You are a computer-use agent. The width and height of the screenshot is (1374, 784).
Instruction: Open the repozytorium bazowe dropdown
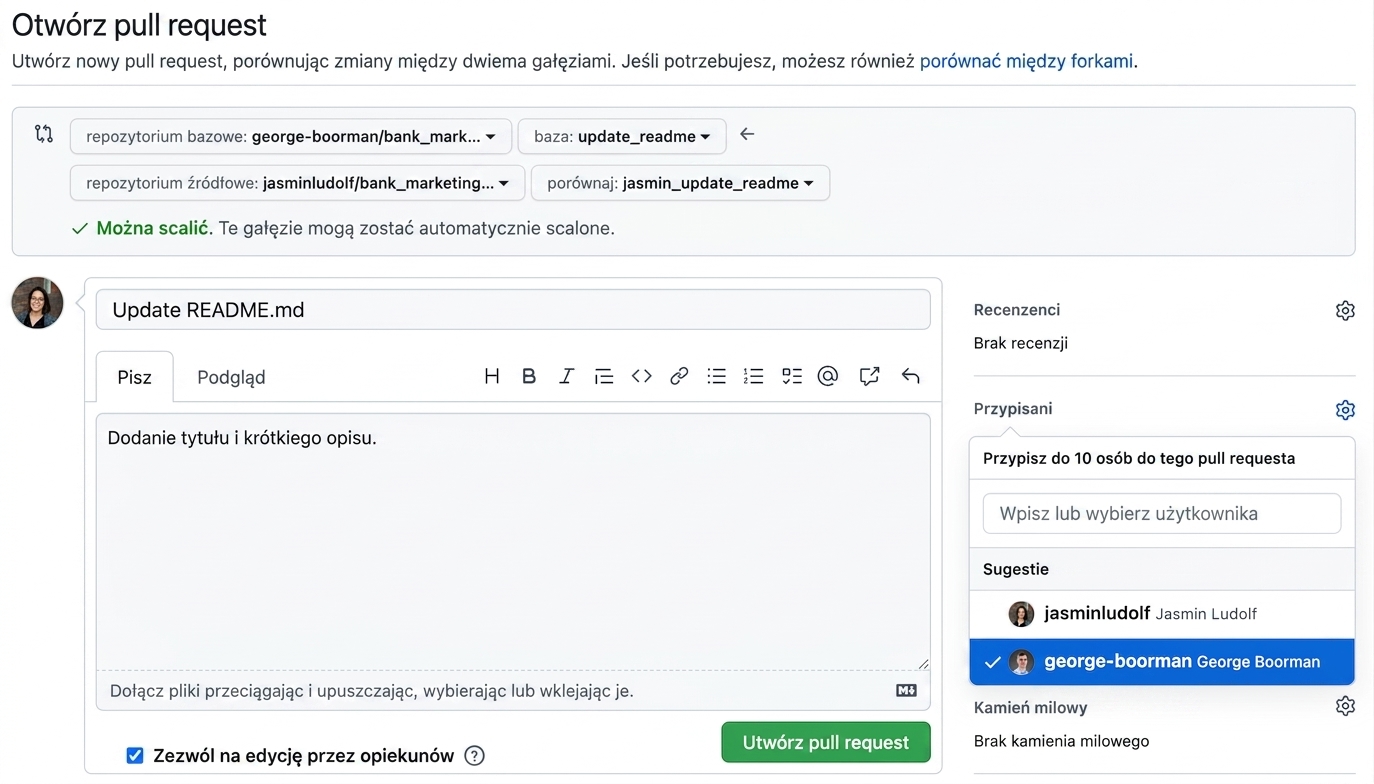(291, 136)
